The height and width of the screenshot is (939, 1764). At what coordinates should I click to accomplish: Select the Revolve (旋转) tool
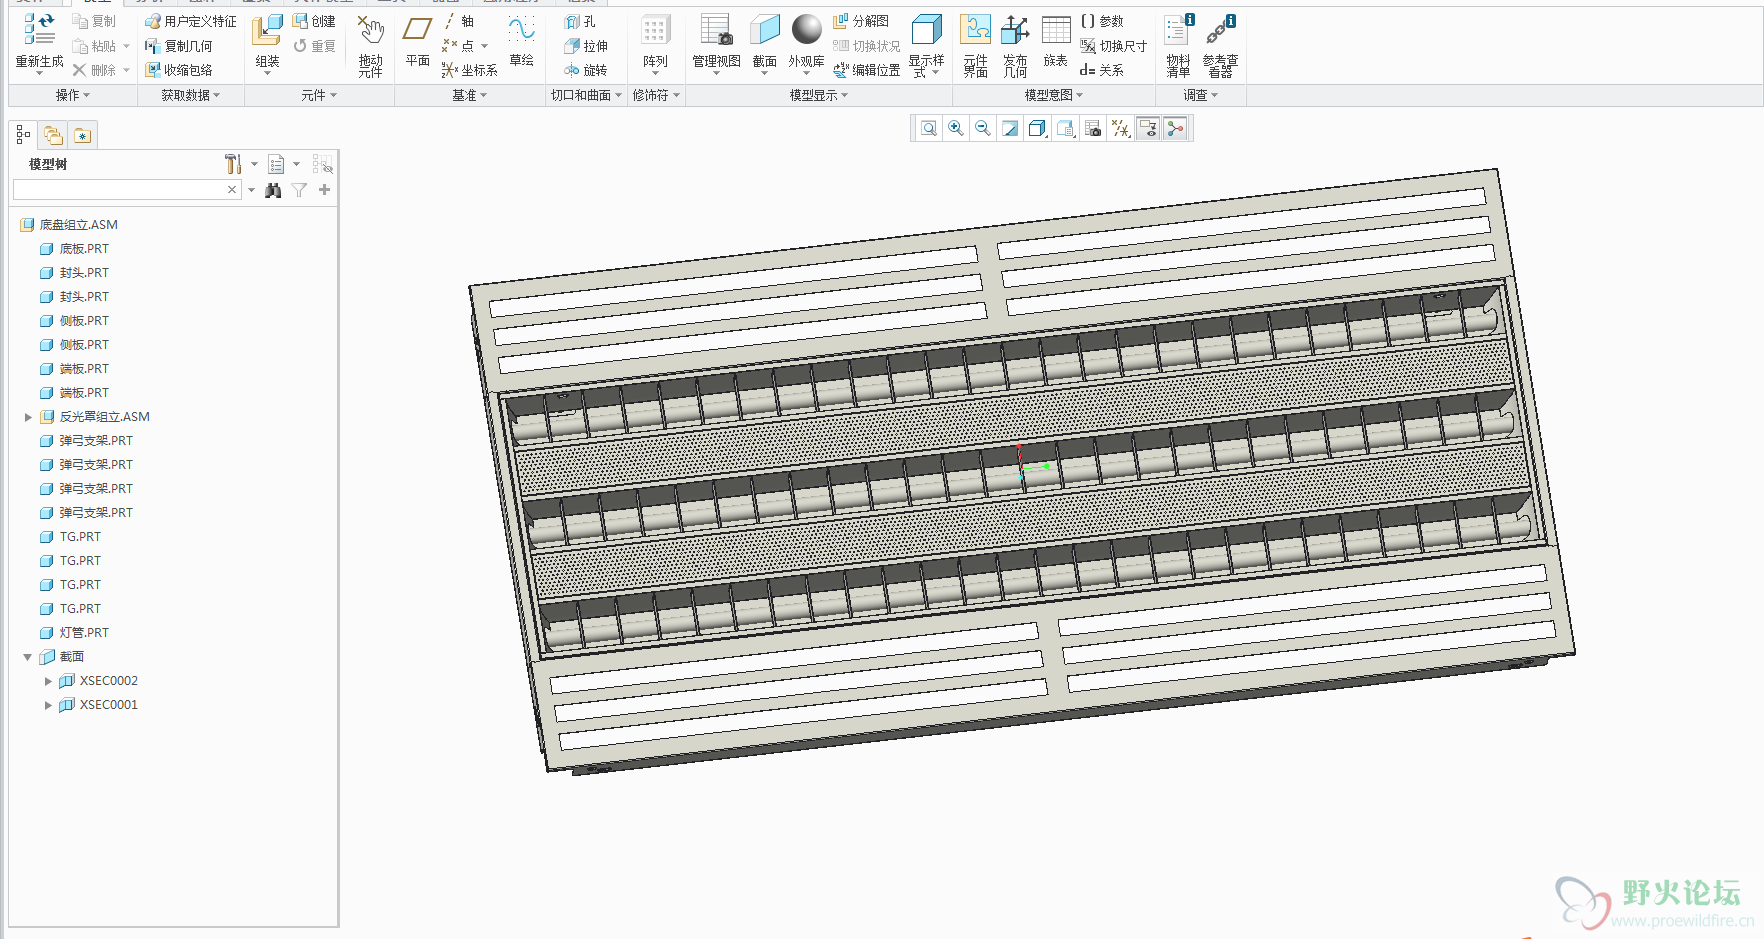(x=586, y=70)
